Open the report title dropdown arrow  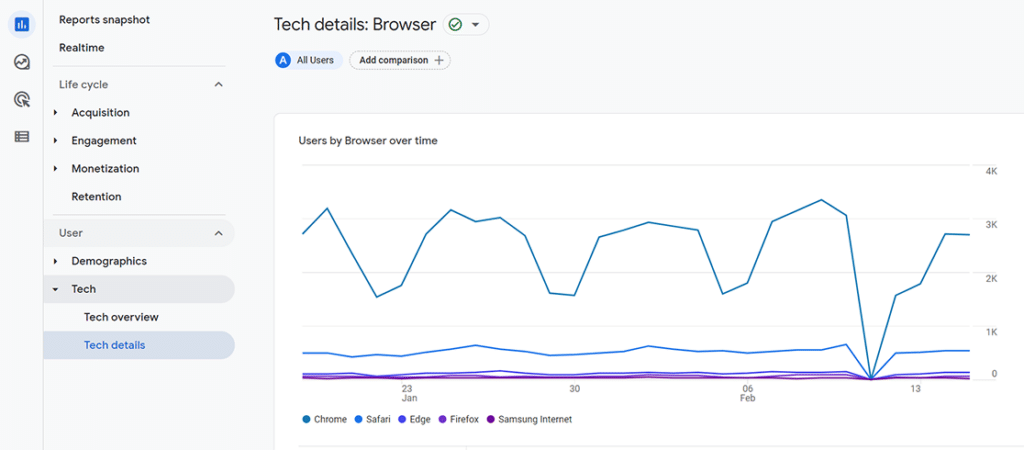tap(475, 24)
